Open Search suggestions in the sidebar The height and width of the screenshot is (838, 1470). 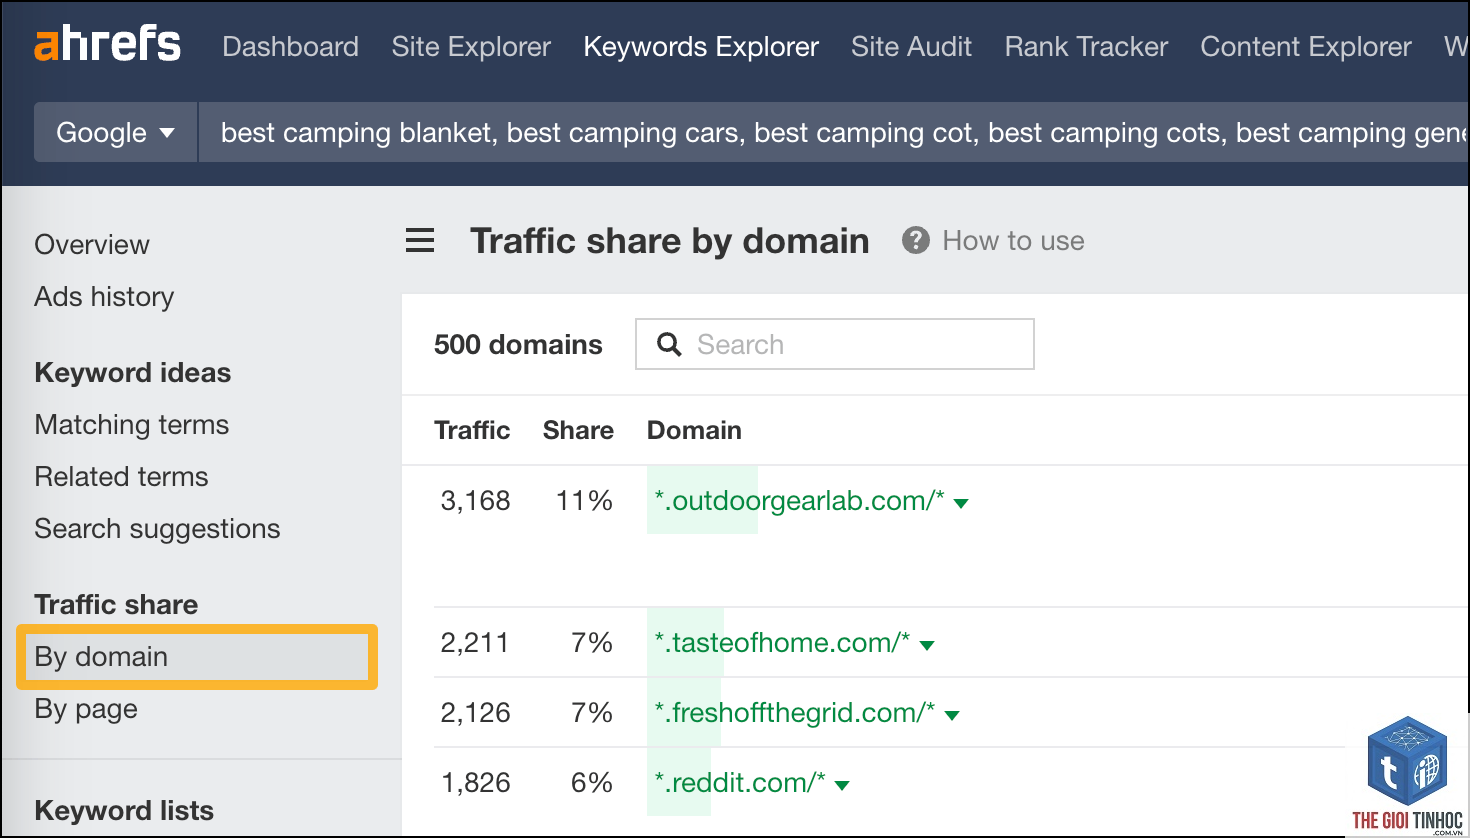tap(157, 529)
